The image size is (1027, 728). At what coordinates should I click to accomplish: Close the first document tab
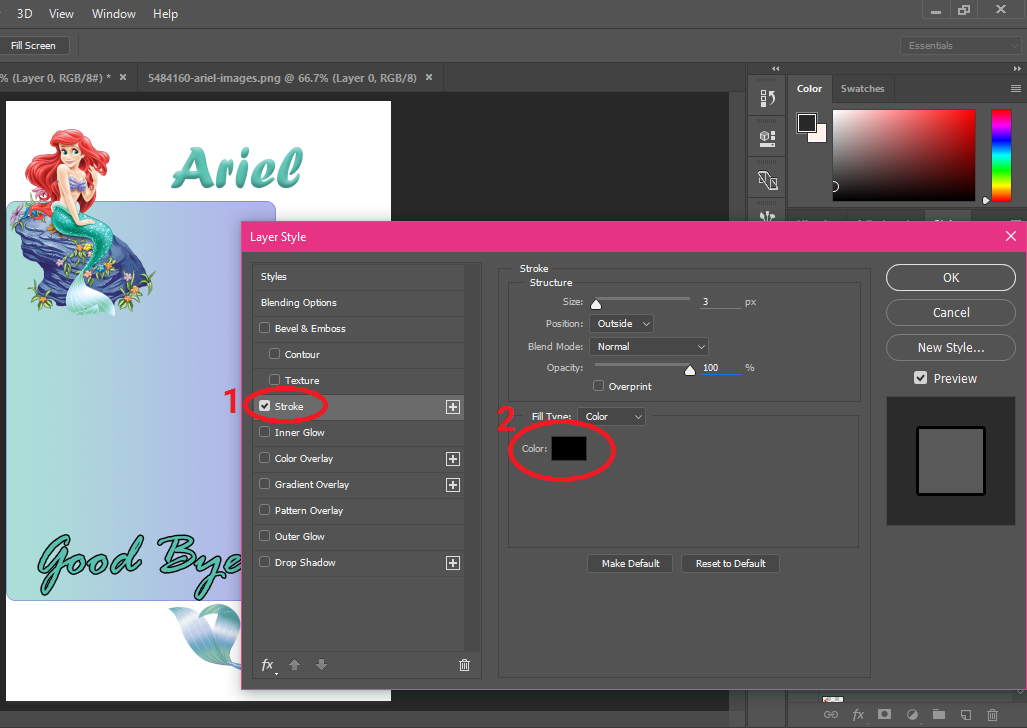[x=122, y=77]
